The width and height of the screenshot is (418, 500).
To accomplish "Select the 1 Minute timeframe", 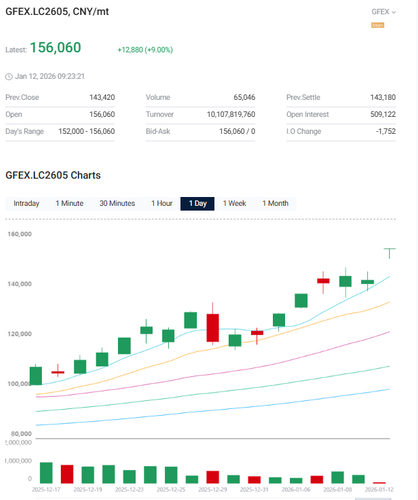I will [69, 203].
